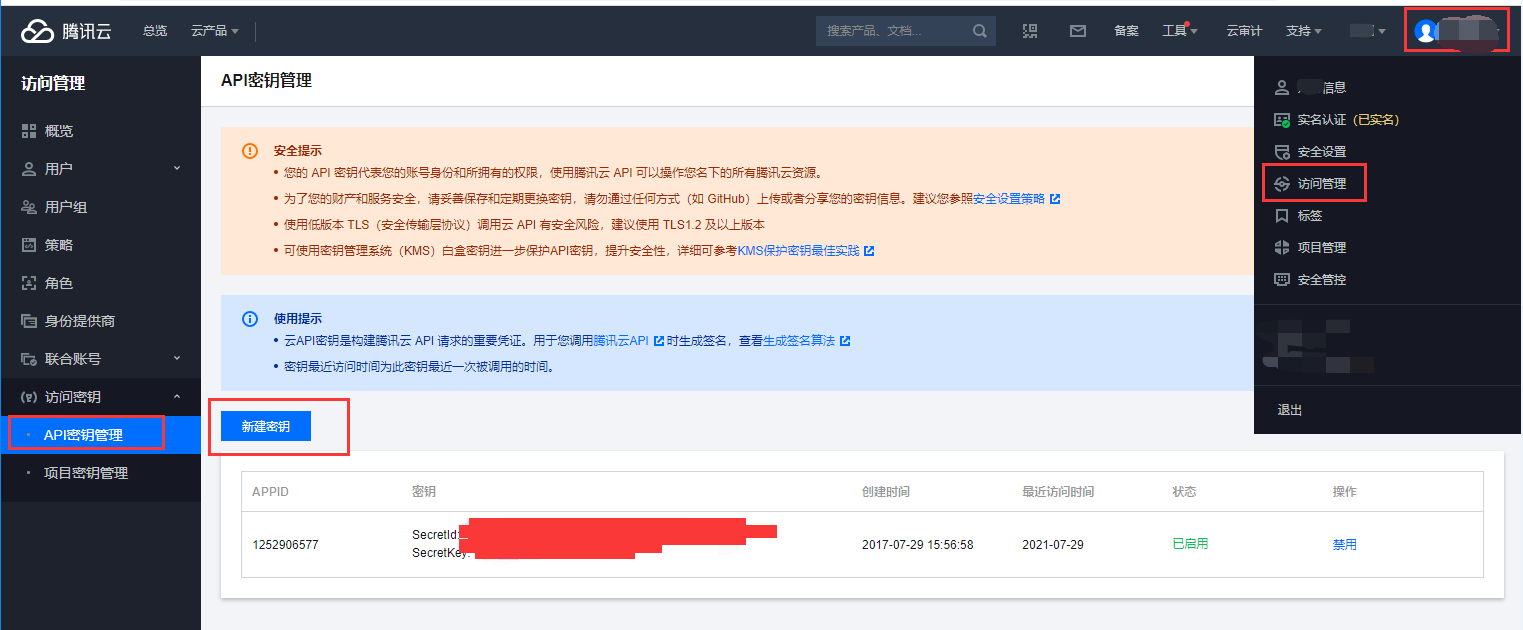Open the blurred account dropdown left of the avatar

[x=1368, y=31]
